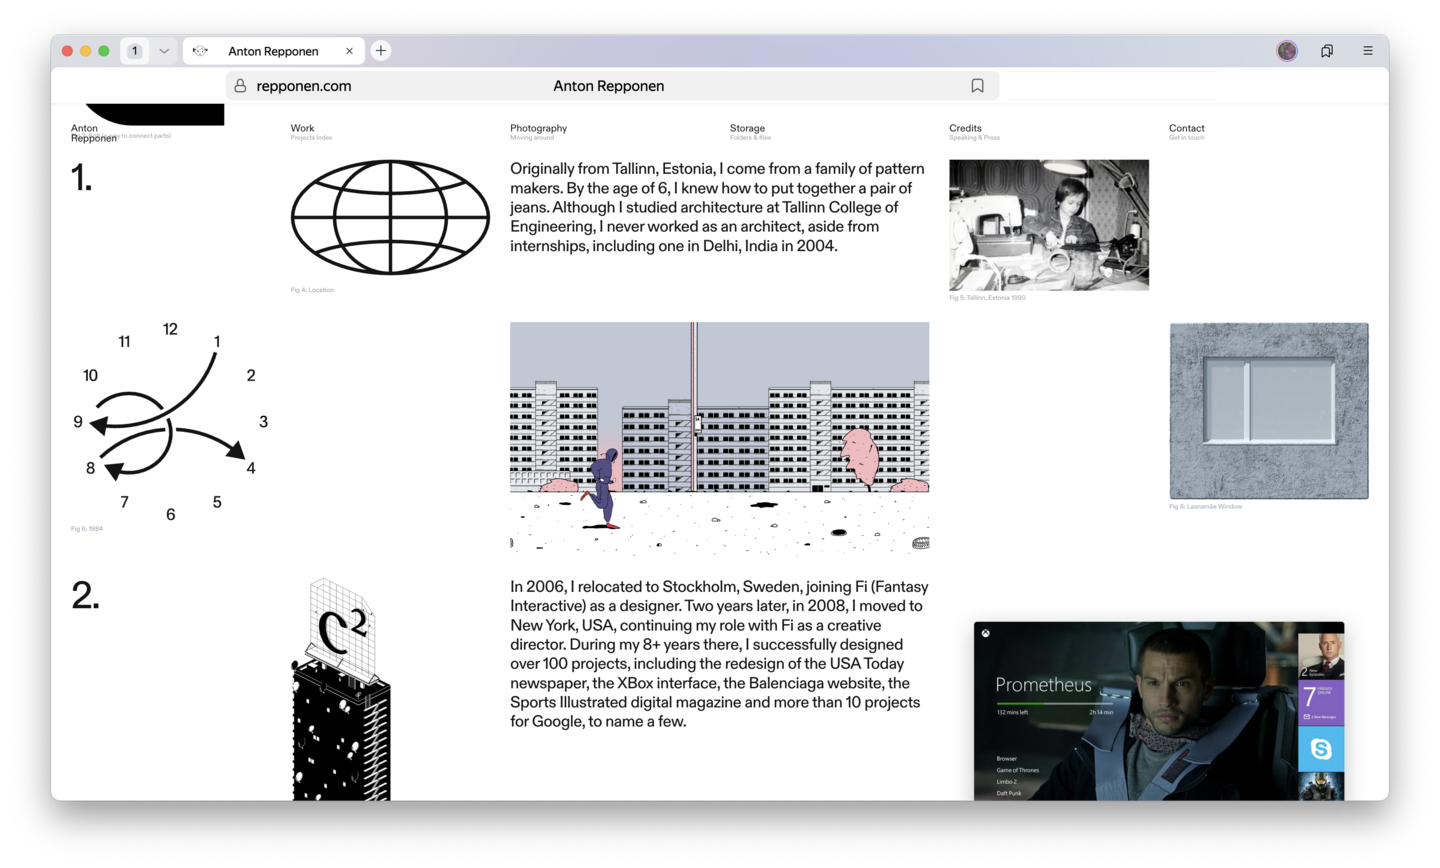Image resolution: width=1440 pixels, height=868 pixels.
Task: Go to the Photography section
Action: (x=538, y=129)
